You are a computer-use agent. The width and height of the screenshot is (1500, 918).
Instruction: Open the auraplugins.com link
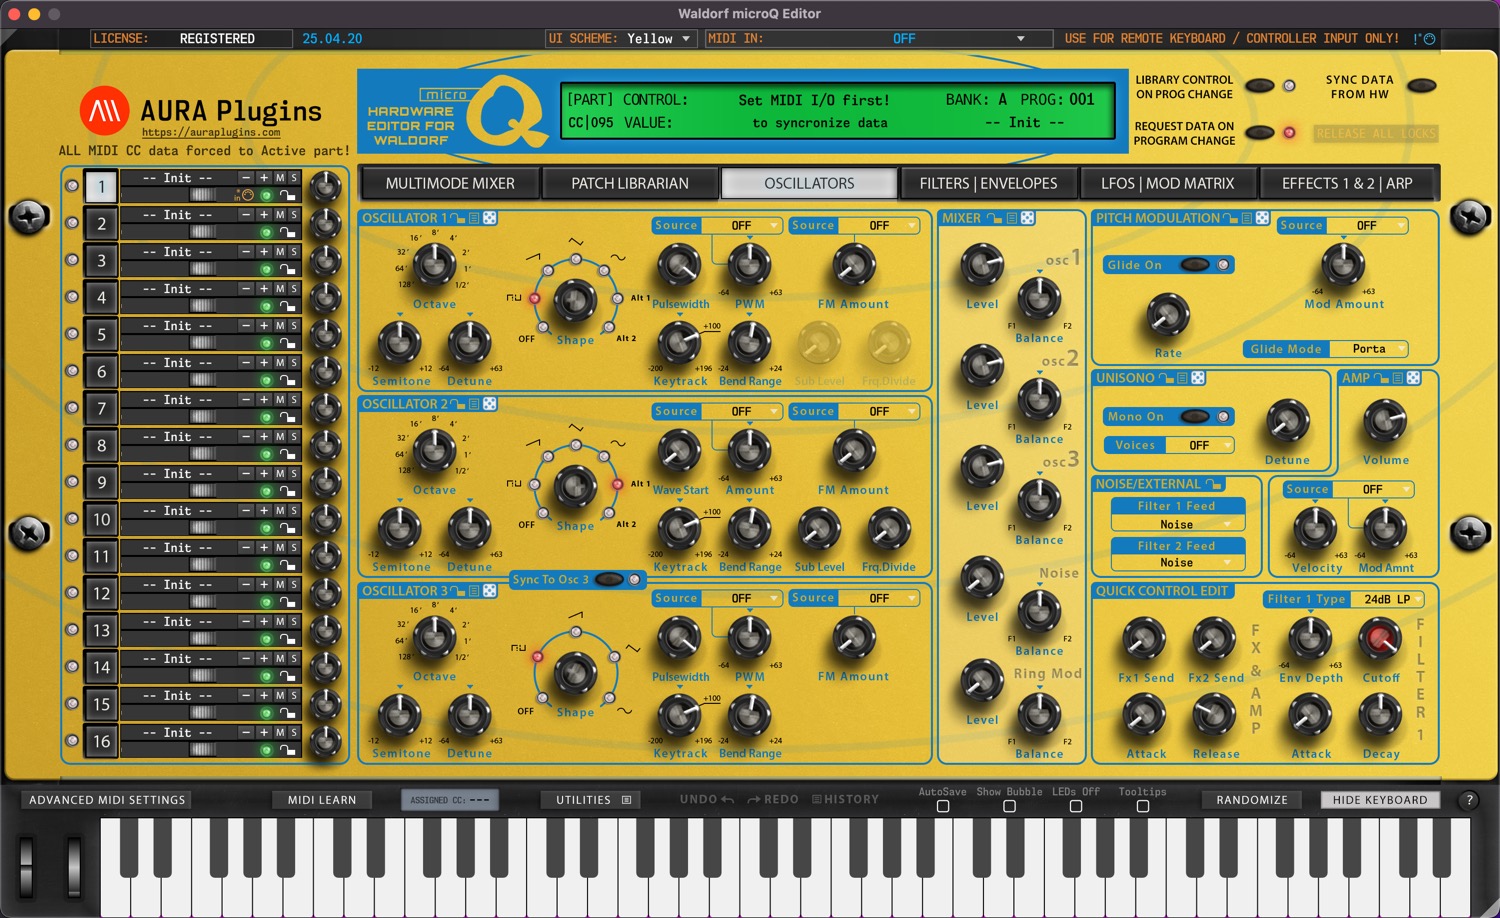[x=211, y=132]
